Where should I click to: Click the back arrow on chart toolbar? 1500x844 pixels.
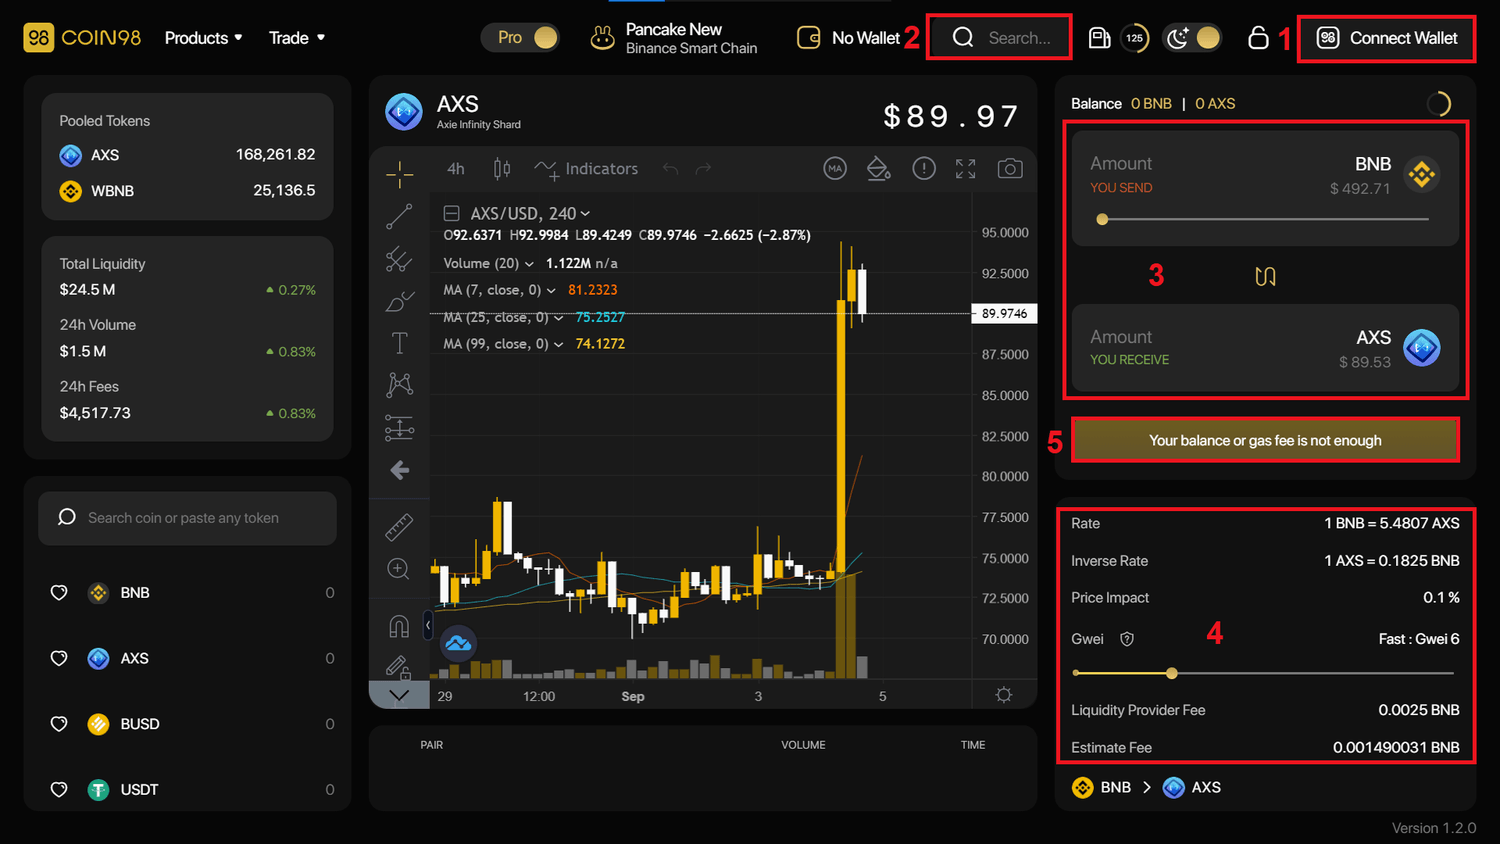pyautogui.click(x=399, y=470)
